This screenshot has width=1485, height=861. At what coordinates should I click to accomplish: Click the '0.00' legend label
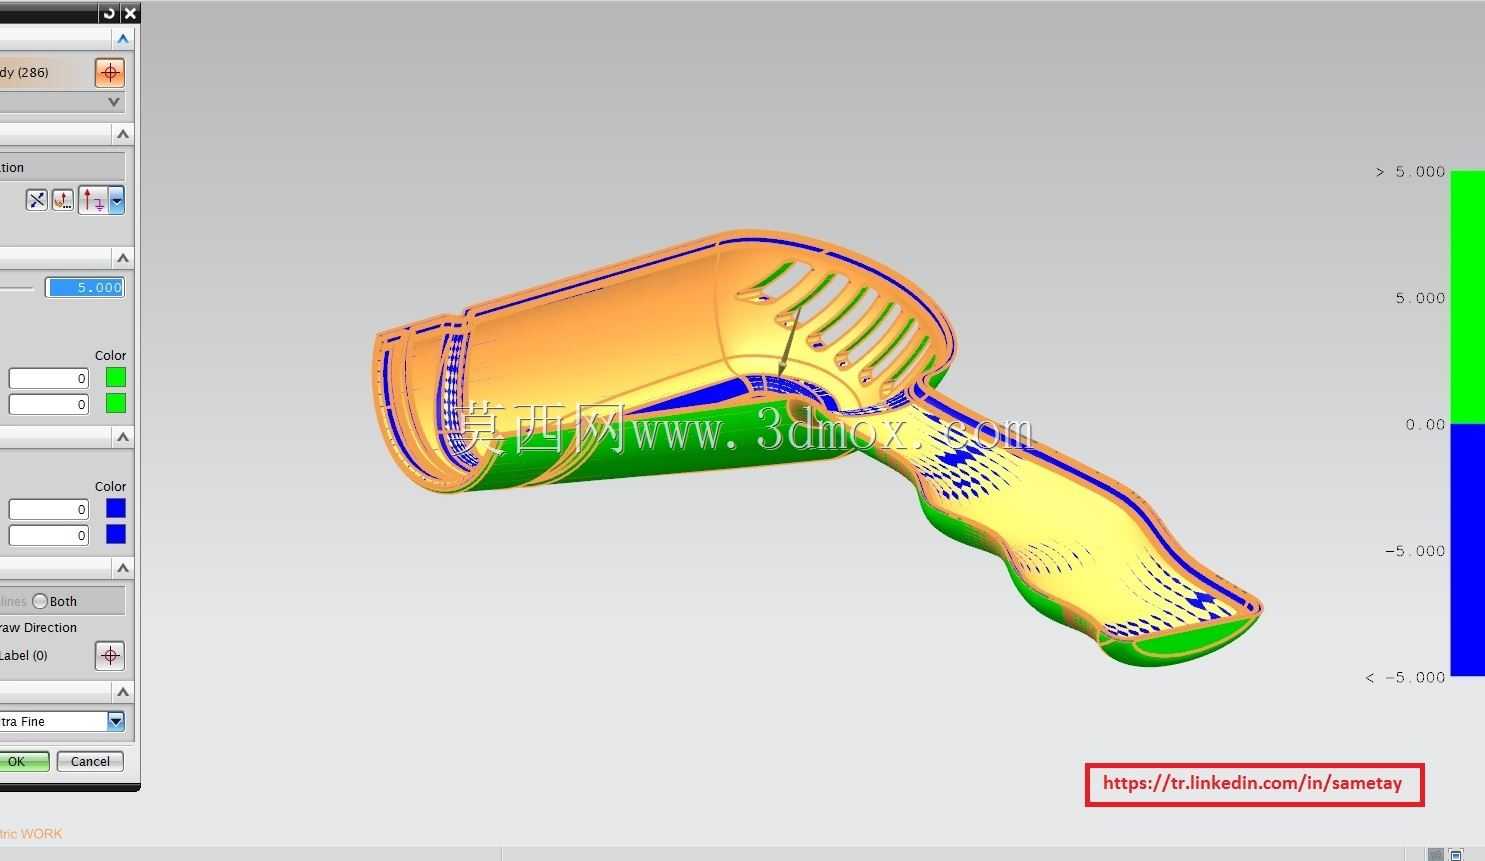click(1425, 425)
